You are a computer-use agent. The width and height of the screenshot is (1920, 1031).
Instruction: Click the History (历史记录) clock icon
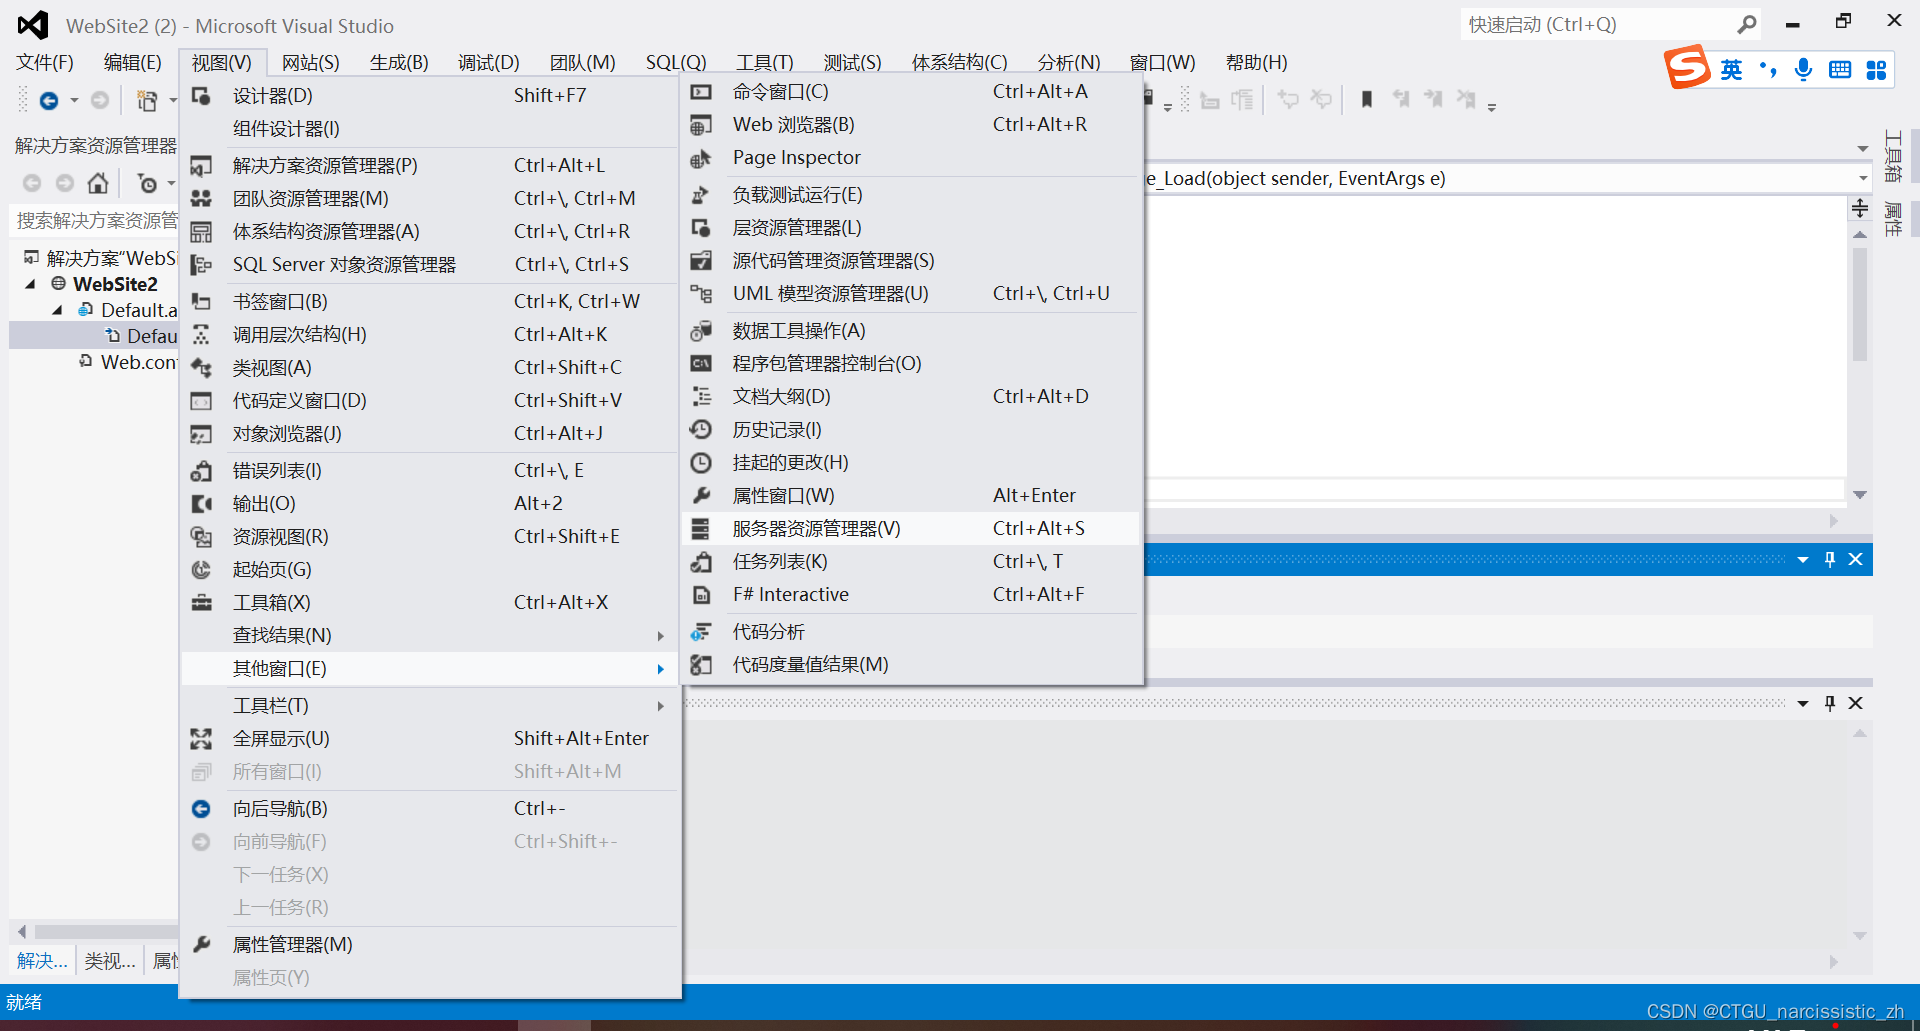pos(701,430)
